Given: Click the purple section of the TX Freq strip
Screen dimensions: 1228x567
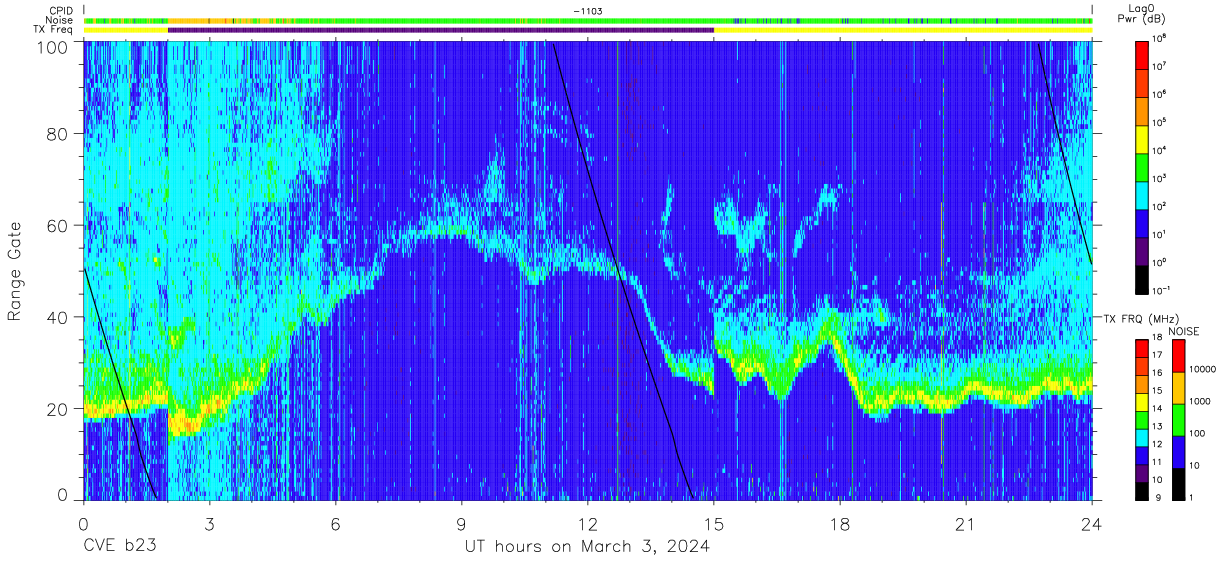Looking at the screenshot, I should click(441, 30).
